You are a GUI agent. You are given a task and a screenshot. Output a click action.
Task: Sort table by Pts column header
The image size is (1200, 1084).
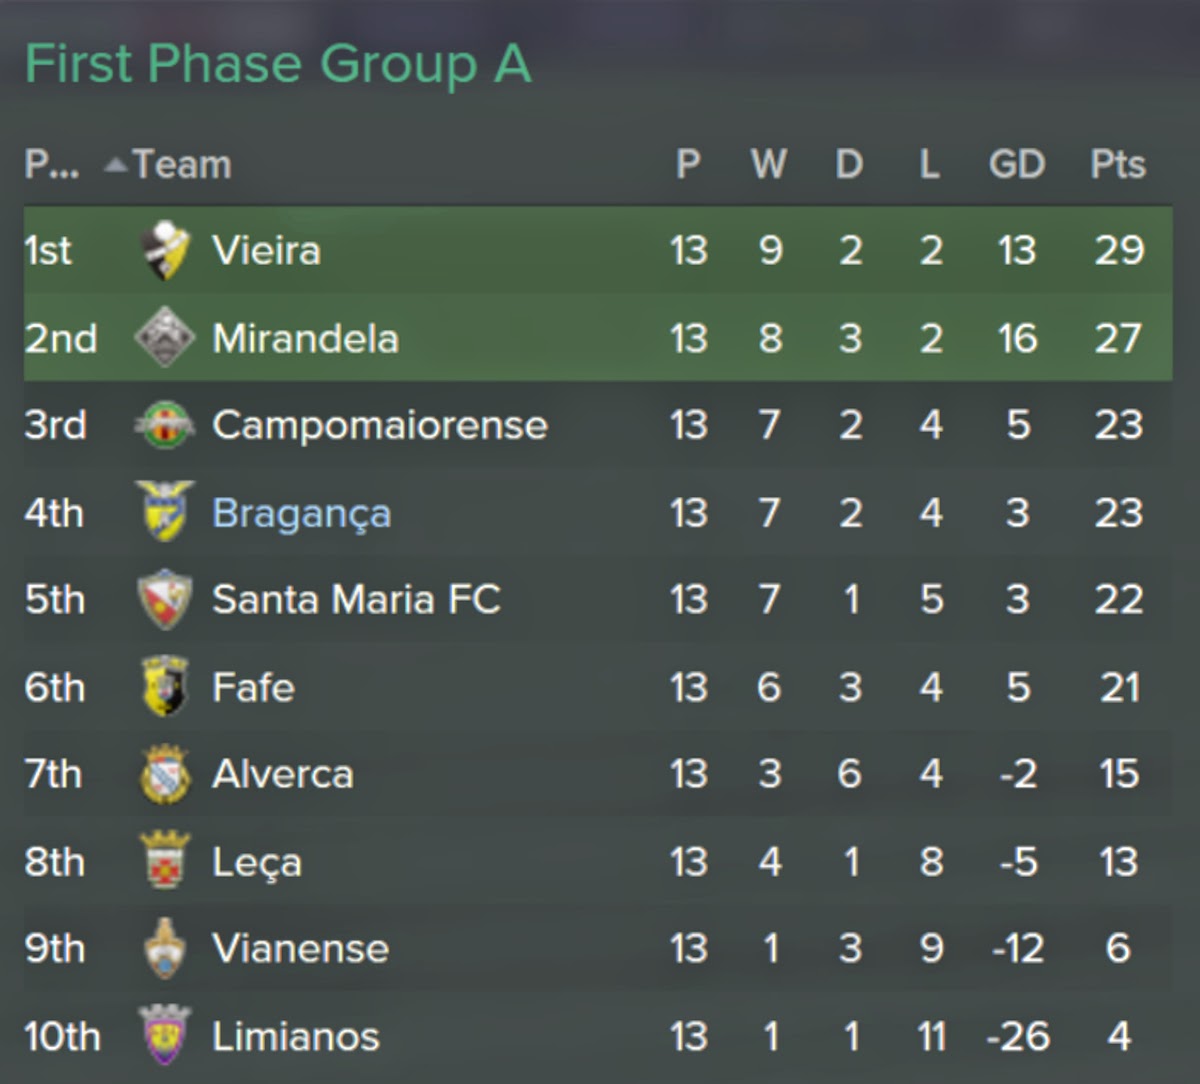[1118, 164]
